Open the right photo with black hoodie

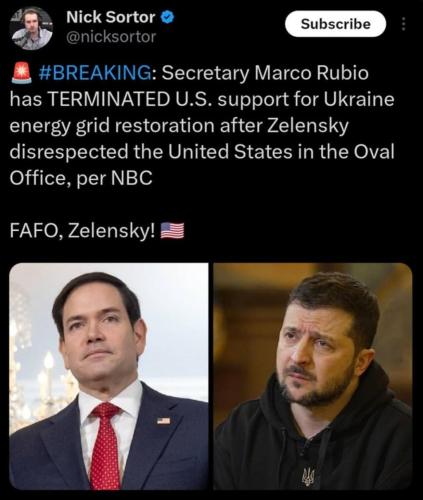coord(313,376)
